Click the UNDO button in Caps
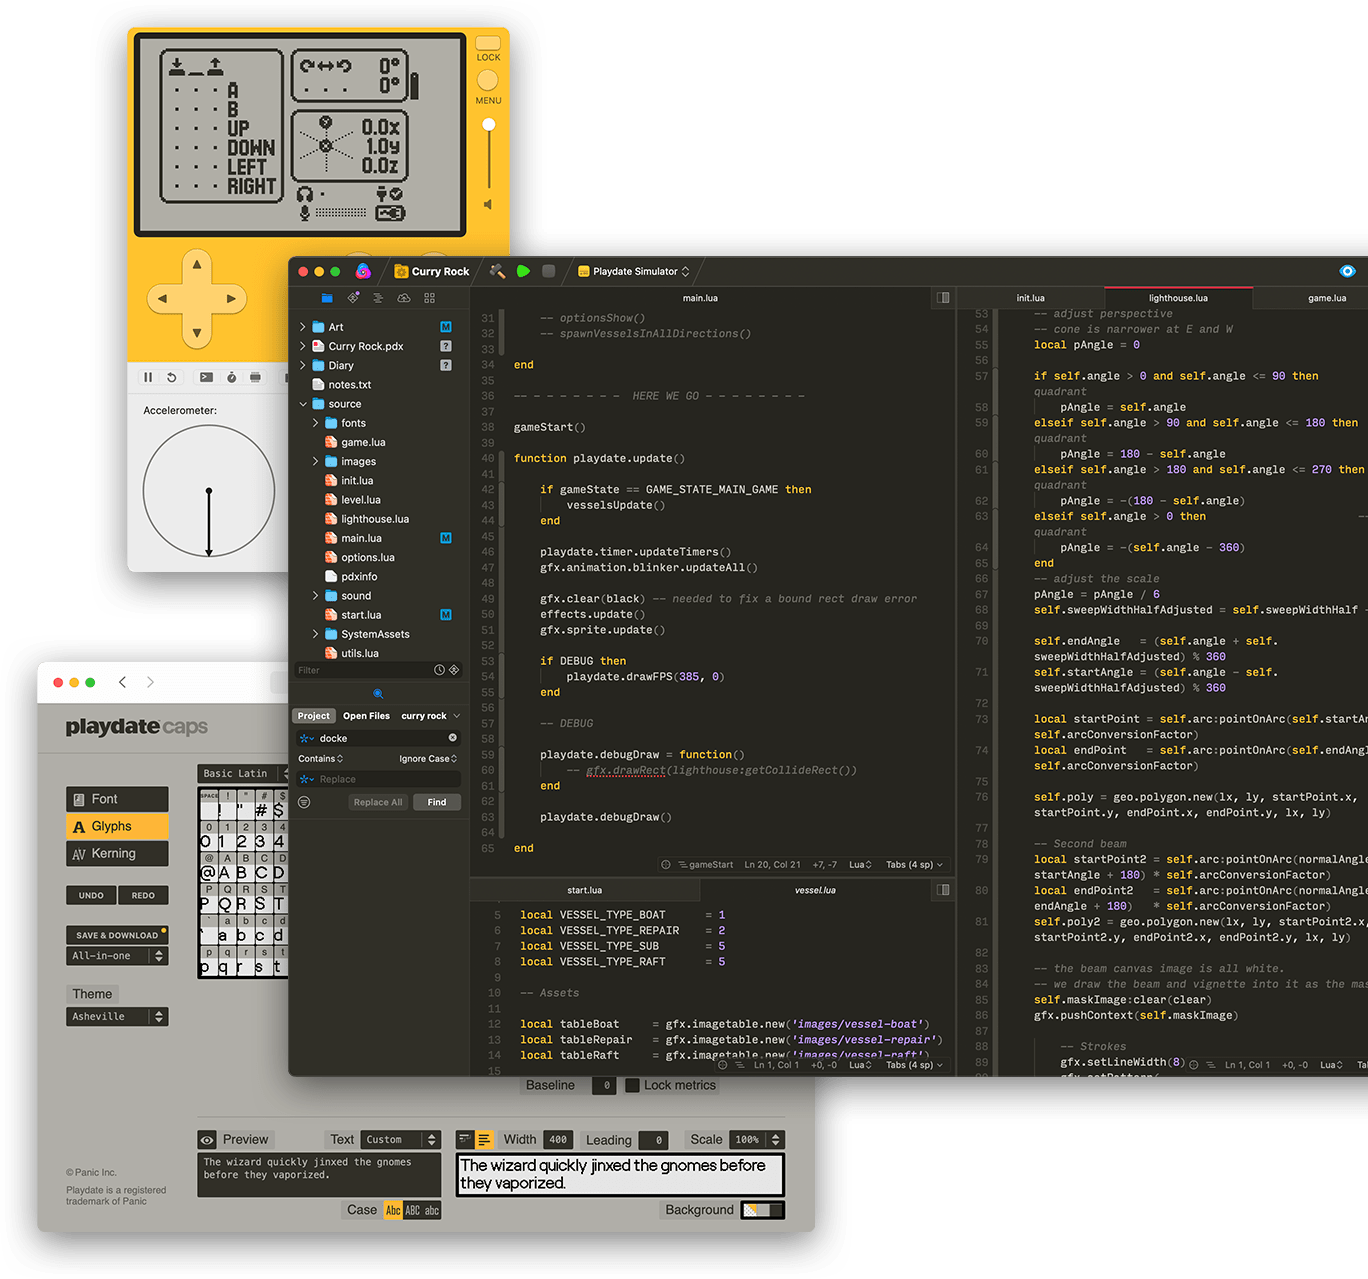 coord(91,895)
